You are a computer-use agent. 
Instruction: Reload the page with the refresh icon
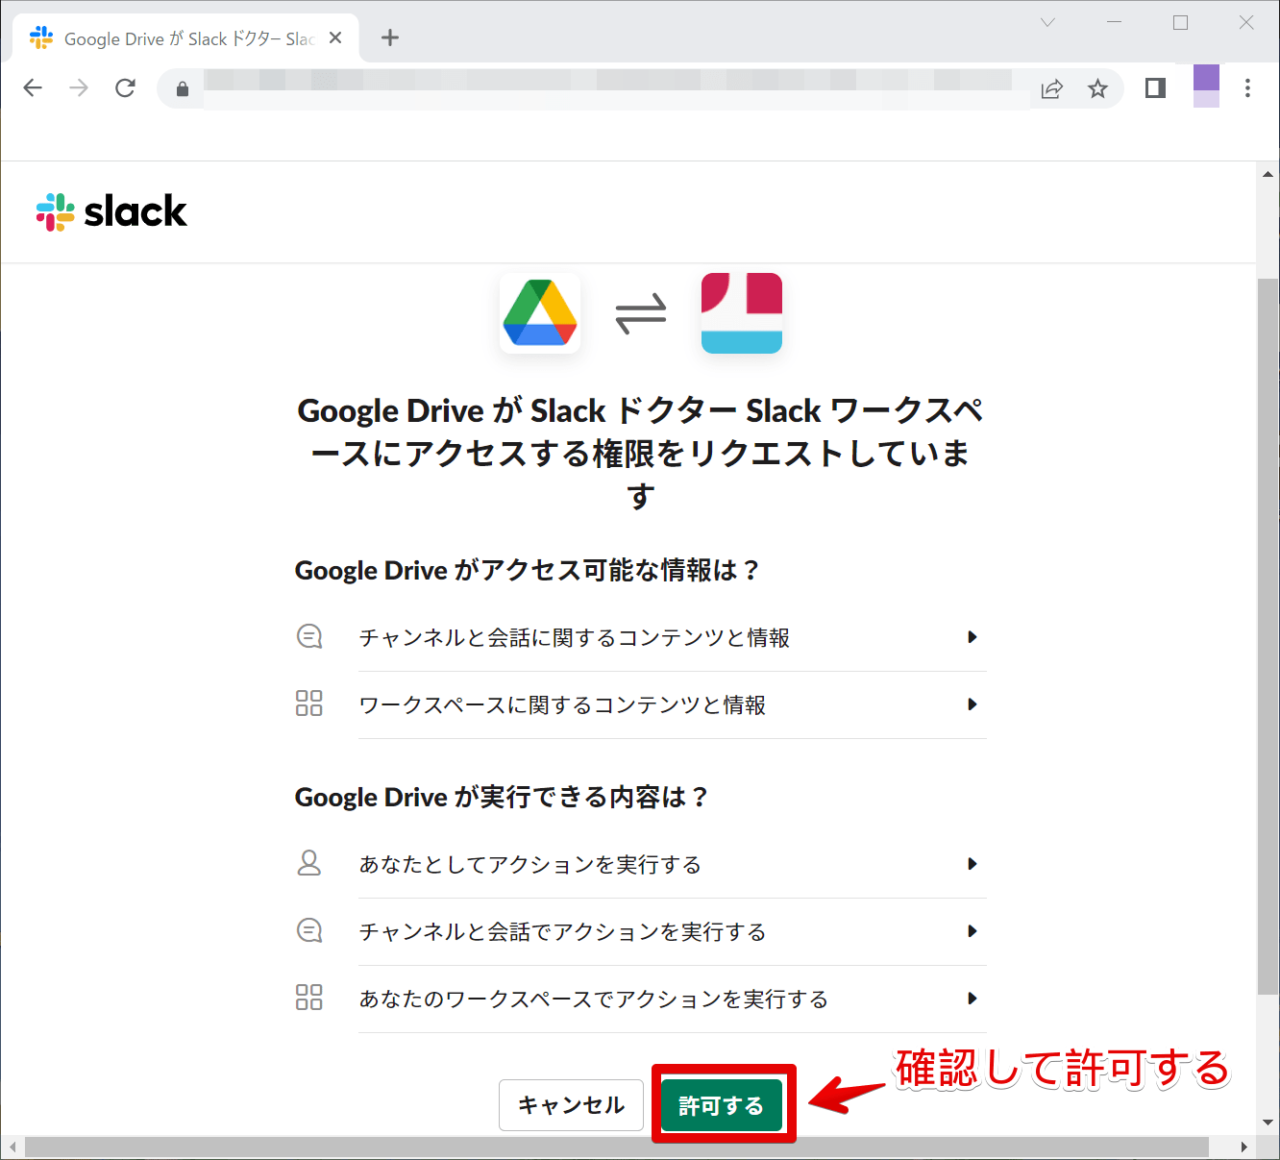point(125,88)
